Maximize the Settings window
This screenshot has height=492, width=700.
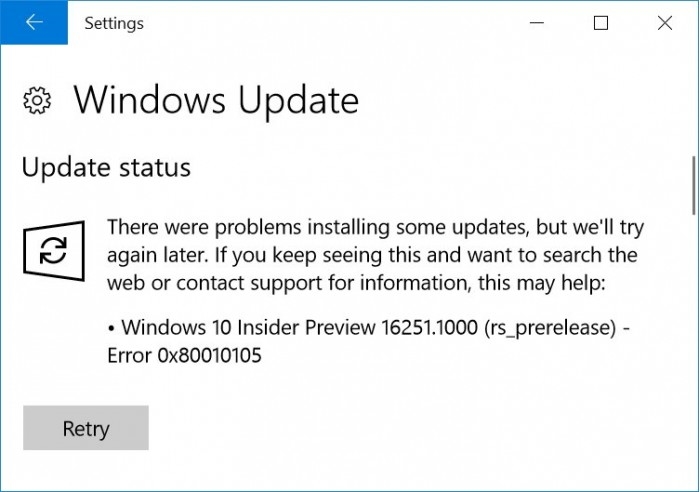pyautogui.click(x=601, y=22)
